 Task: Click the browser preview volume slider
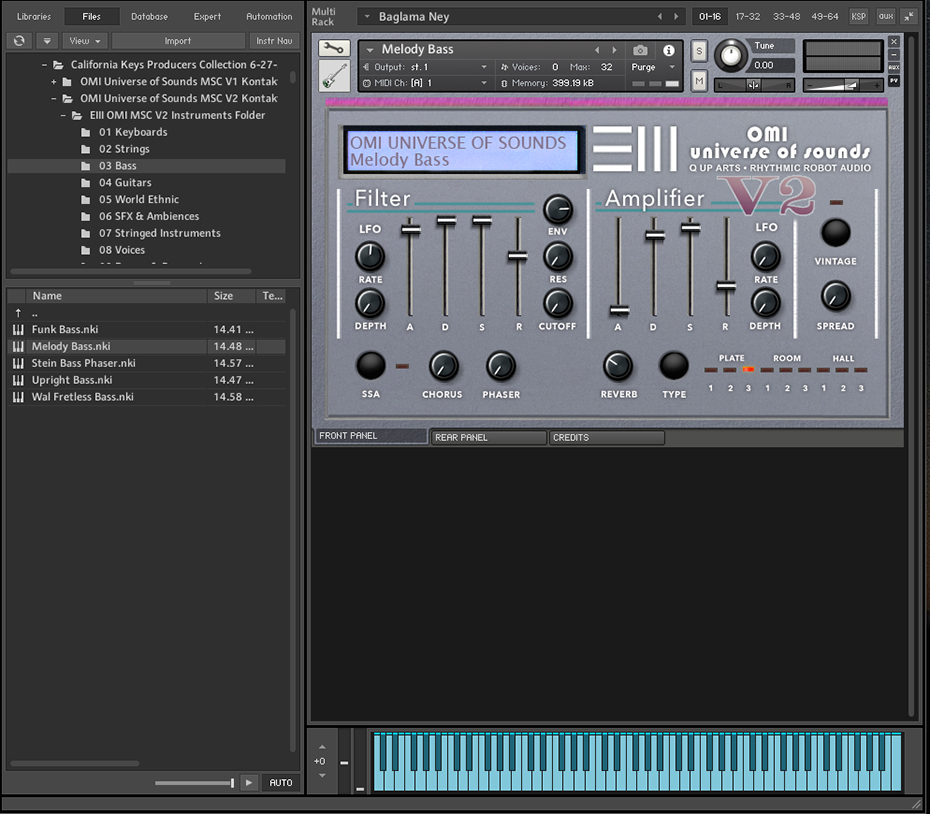coord(195,783)
